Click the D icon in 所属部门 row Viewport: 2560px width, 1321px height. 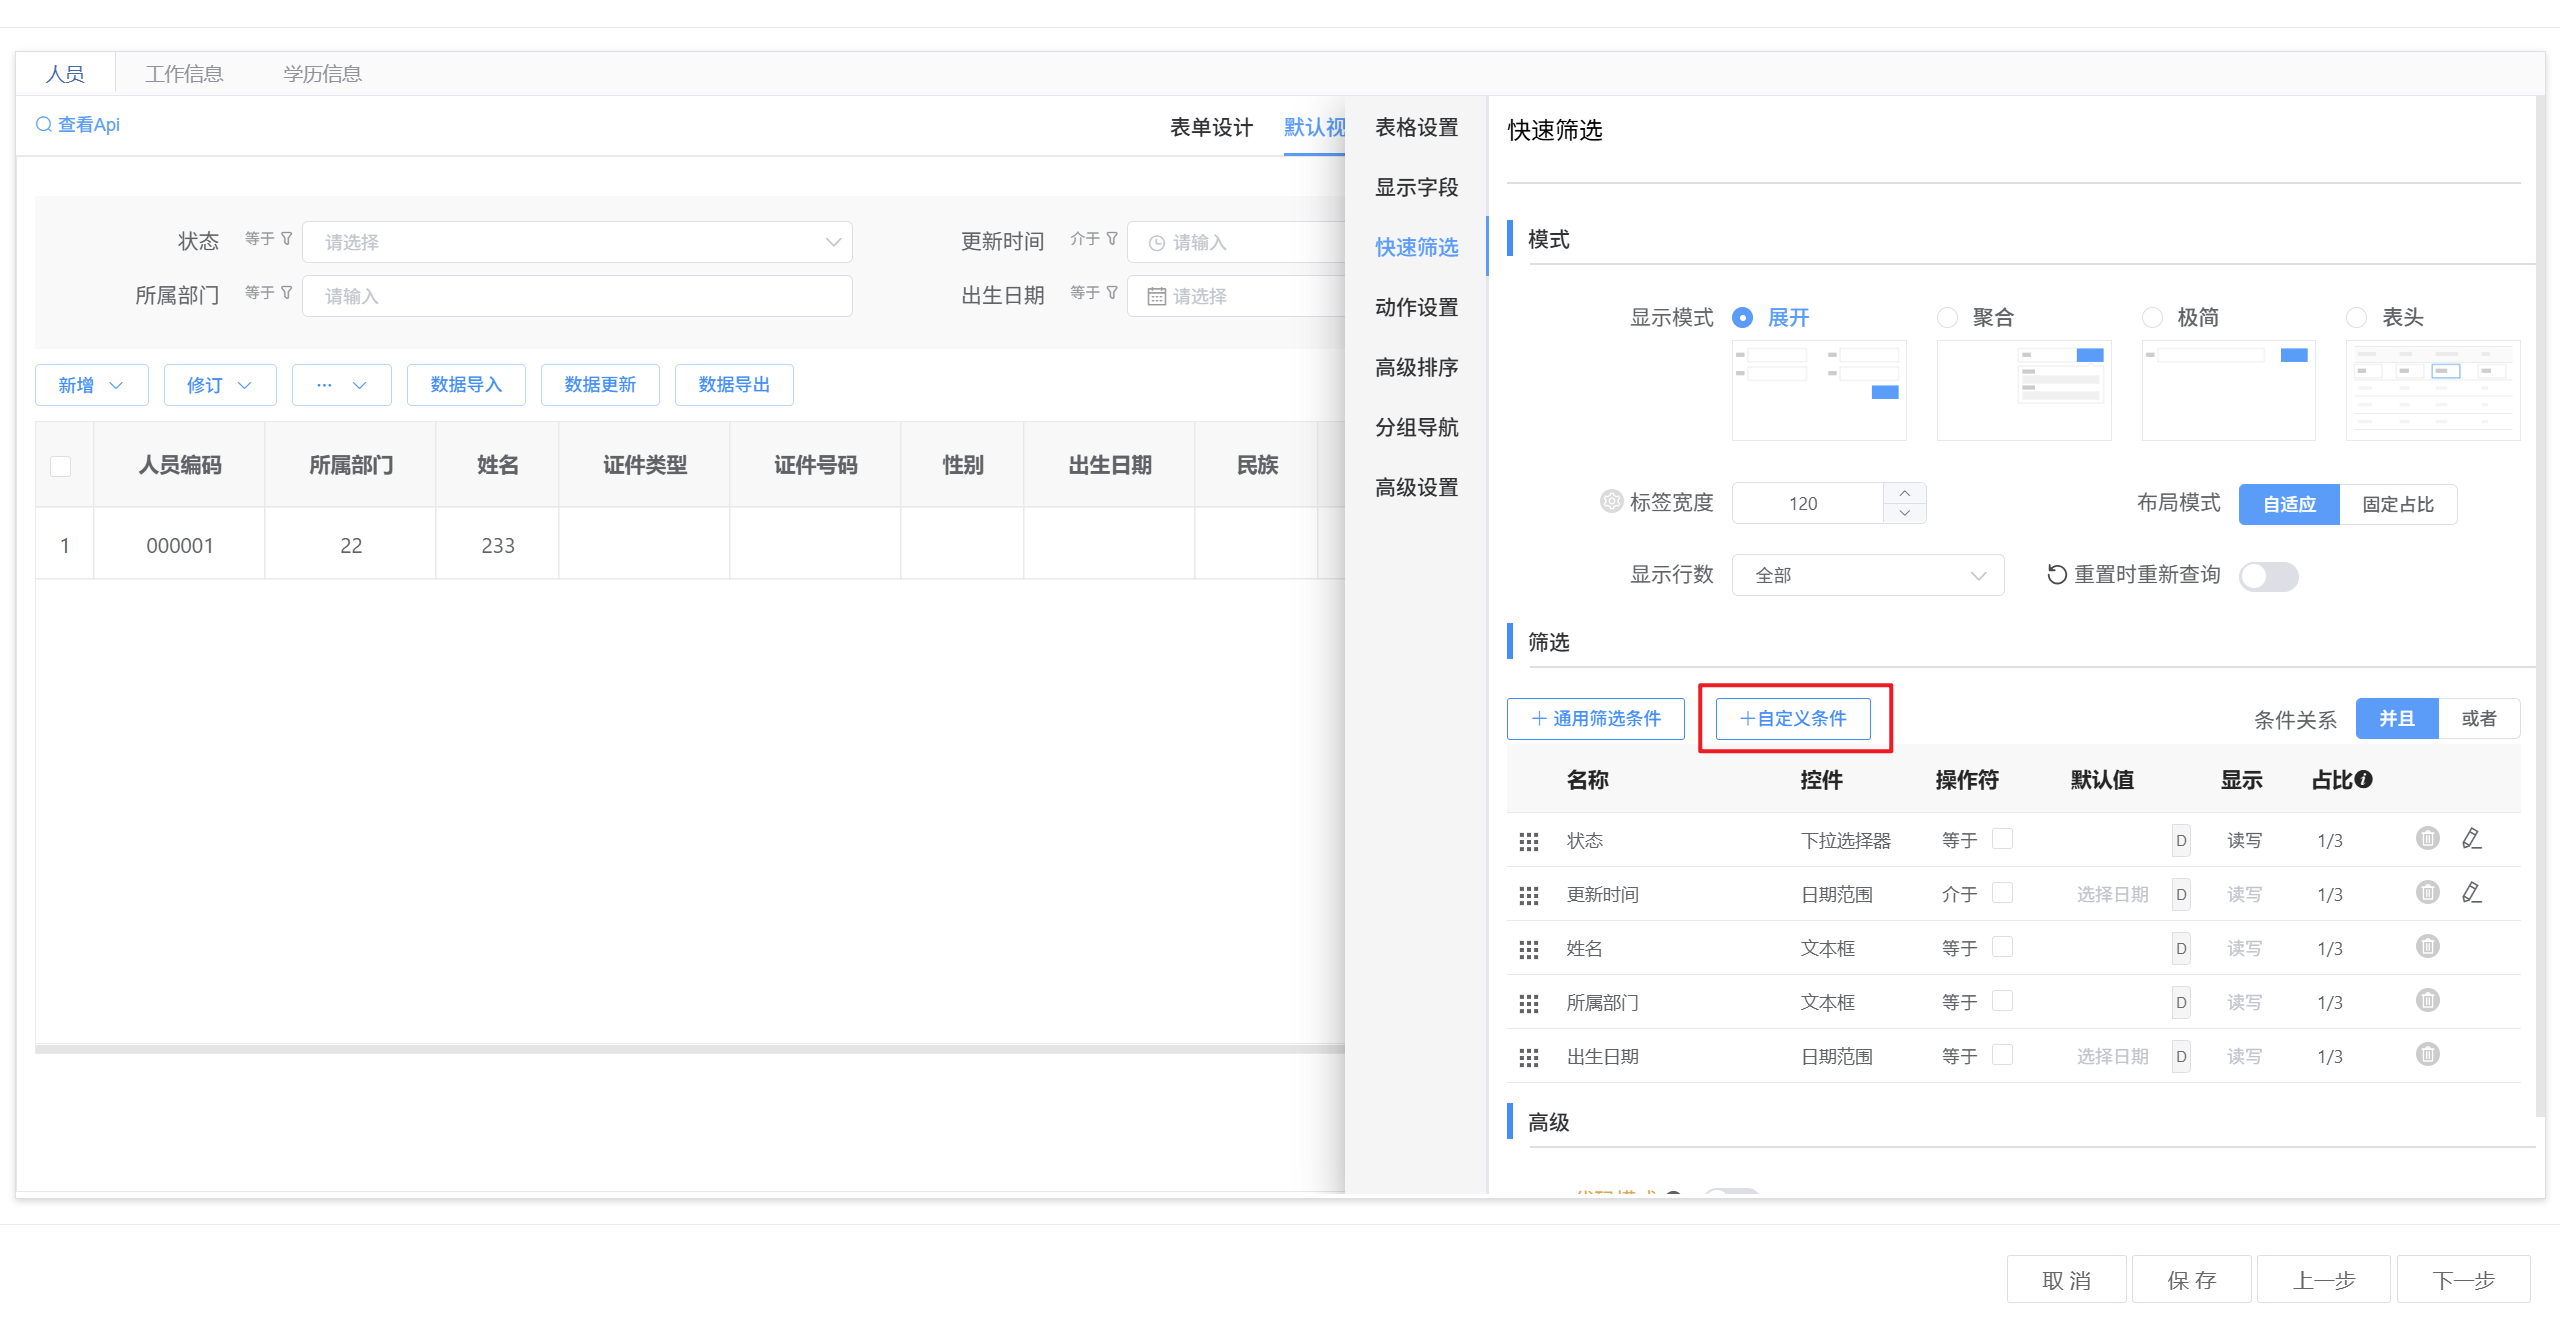pos(2181,1002)
